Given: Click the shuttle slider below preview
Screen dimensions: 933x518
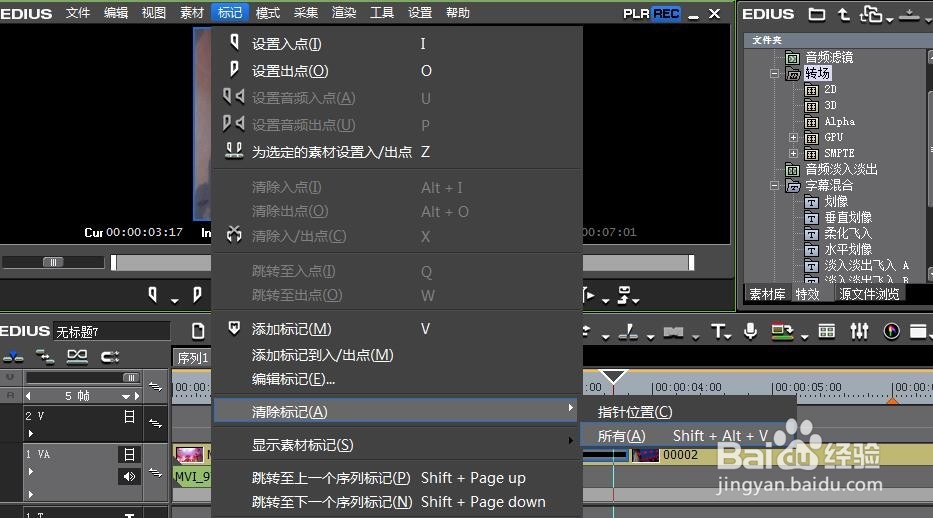Looking at the screenshot, I should click(x=53, y=262).
